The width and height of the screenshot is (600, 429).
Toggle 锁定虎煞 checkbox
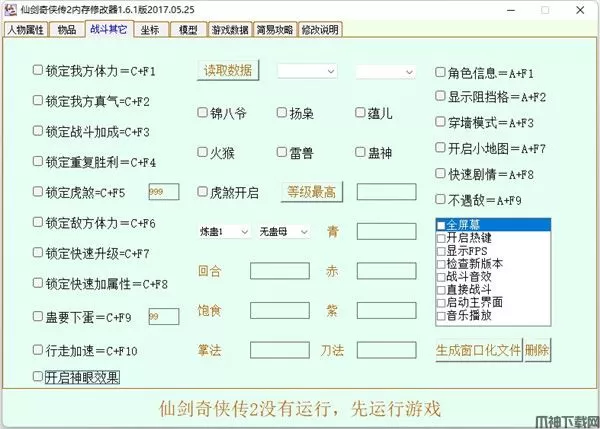pos(38,192)
